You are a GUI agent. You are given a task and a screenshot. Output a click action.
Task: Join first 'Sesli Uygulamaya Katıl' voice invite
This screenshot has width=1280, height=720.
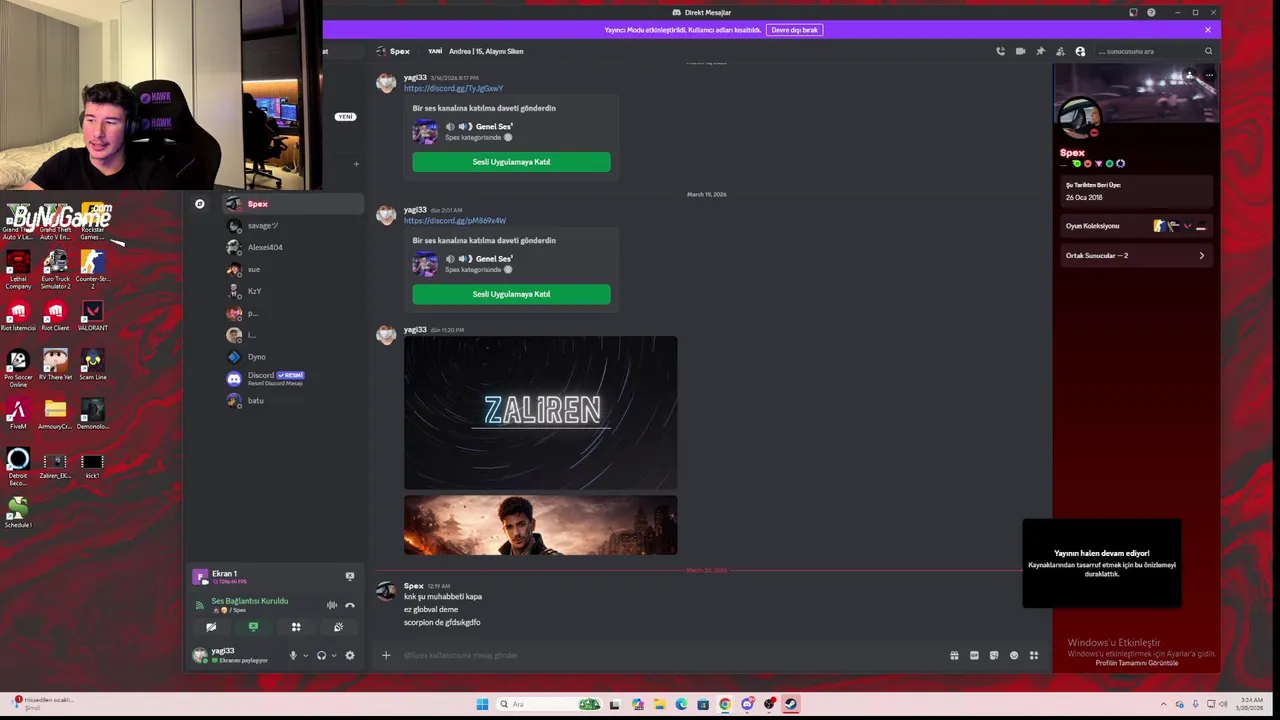pyautogui.click(x=511, y=162)
